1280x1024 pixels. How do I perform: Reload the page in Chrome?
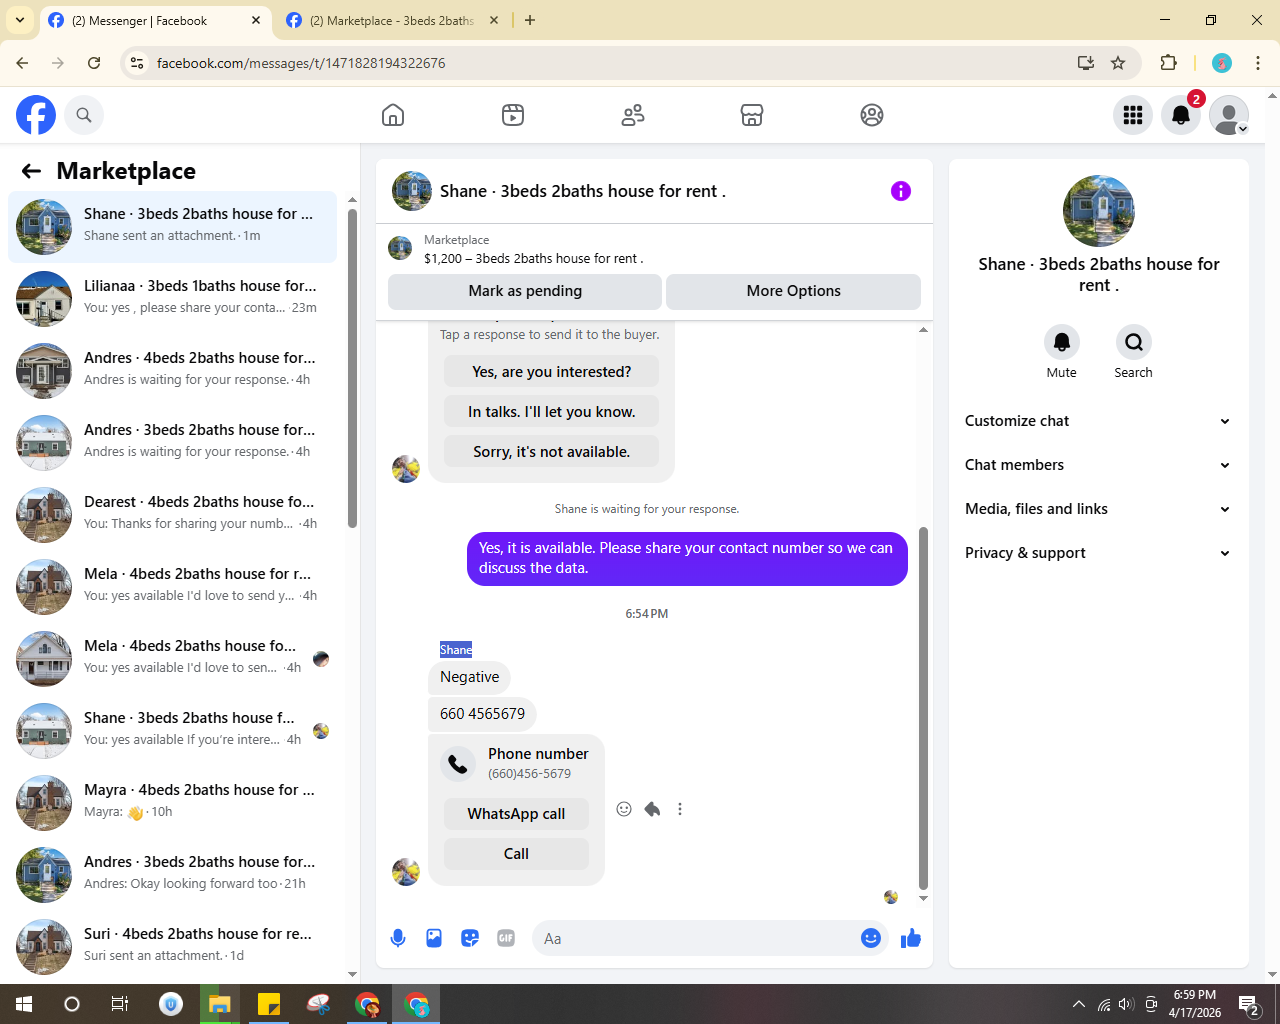(94, 63)
